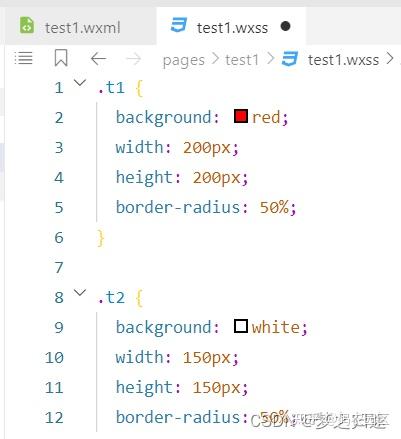Select the test1.wxss tab
Image resolution: width=401 pixels, height=439 pixels.
[231, 26]
